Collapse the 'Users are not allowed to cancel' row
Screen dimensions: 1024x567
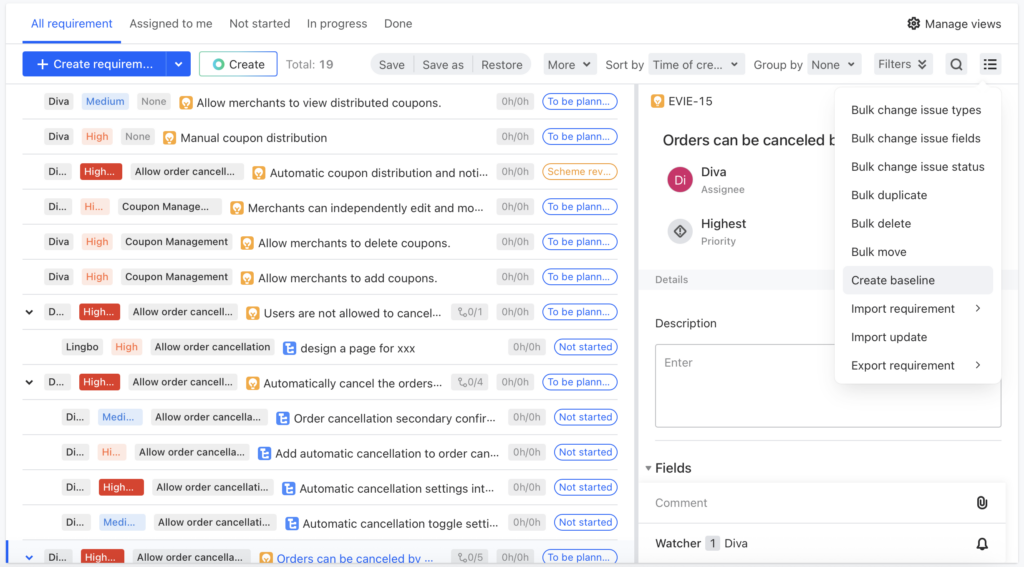pyautogui.click(x=29, y=312)
